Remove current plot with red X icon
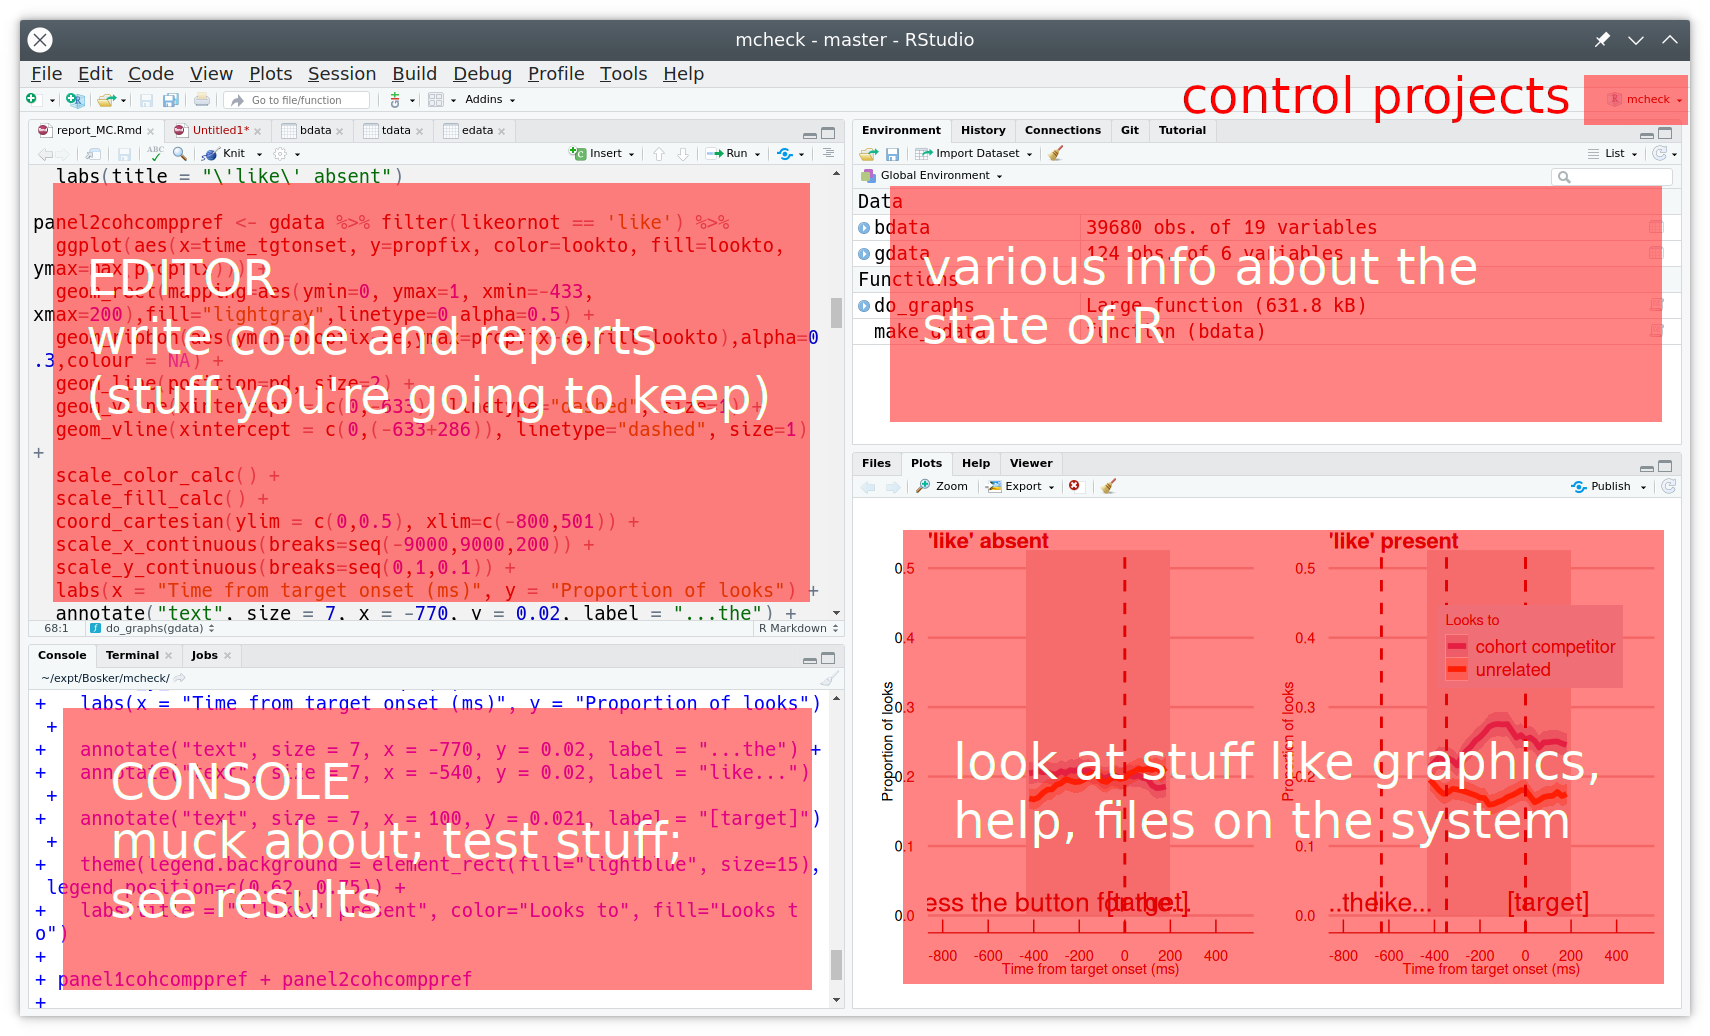This screenshot has width=1710, height=1036. (x=1075, y=486)
